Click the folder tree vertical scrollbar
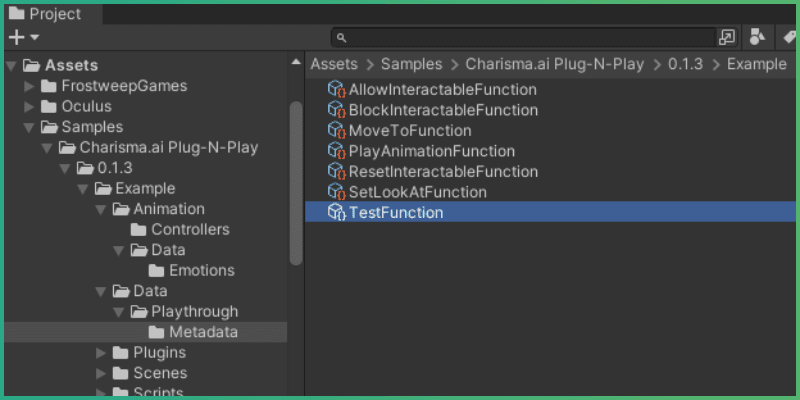The image size is (800, 400). (295, 180)
